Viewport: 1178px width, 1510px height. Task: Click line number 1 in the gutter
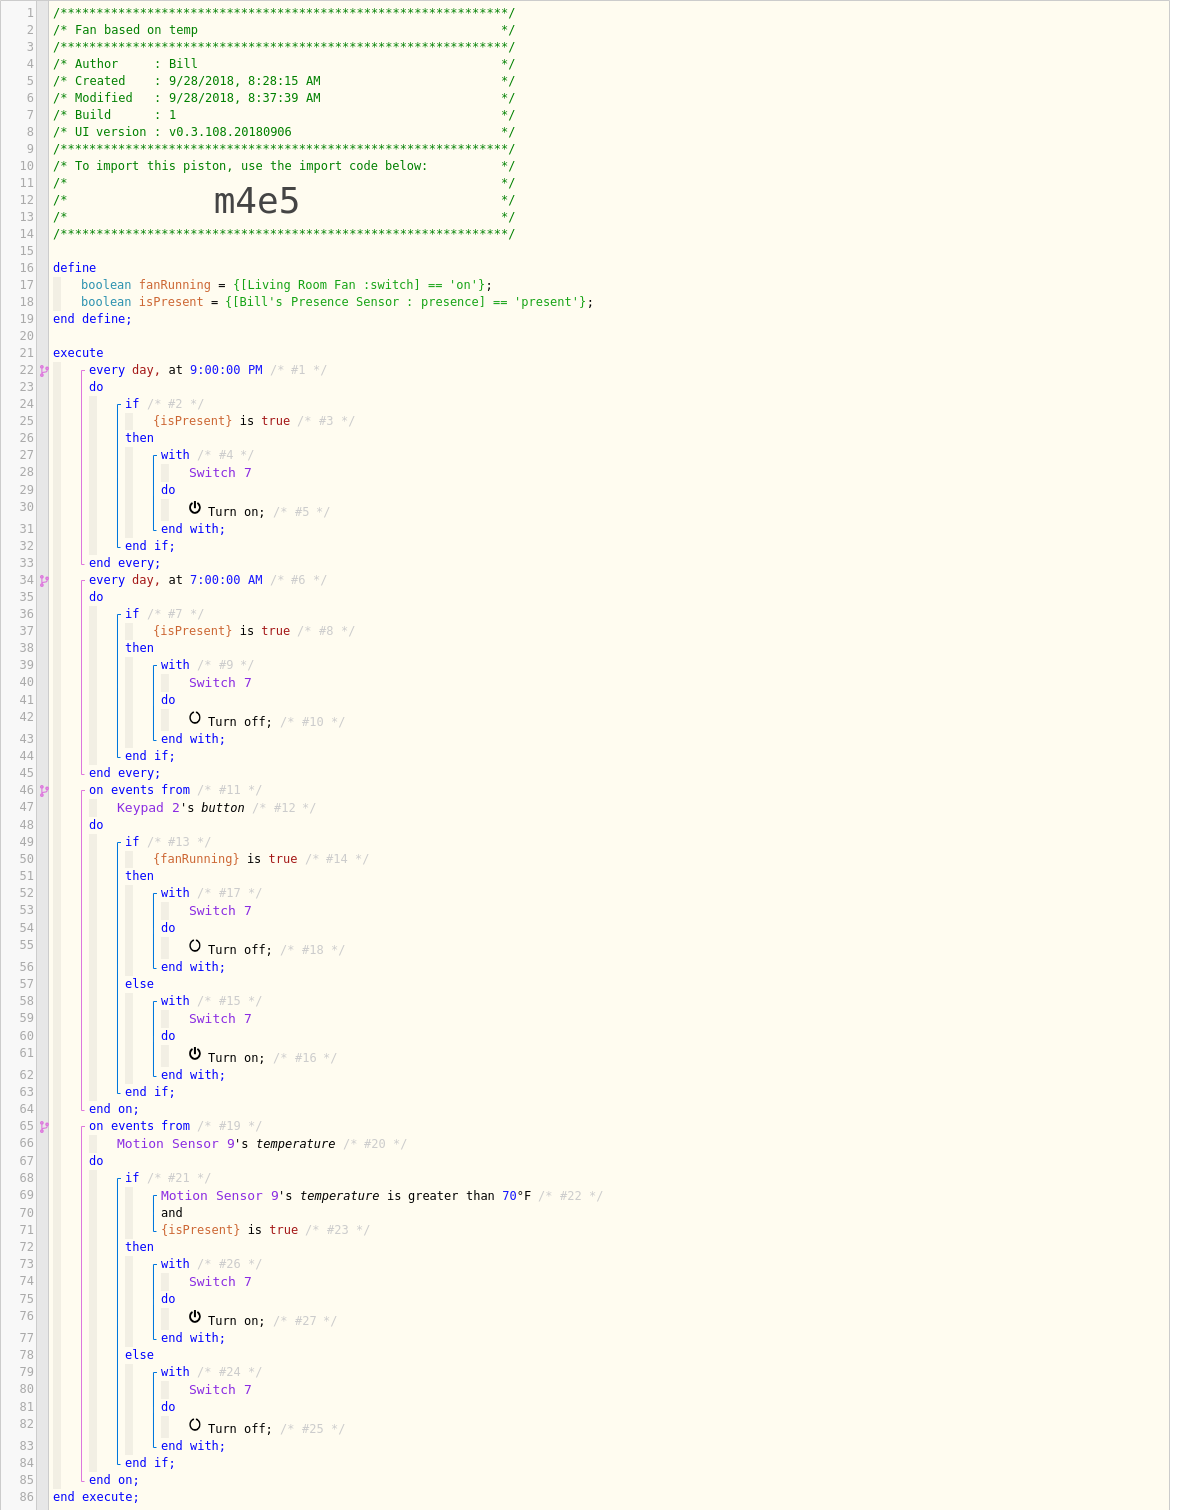point(30,13)
